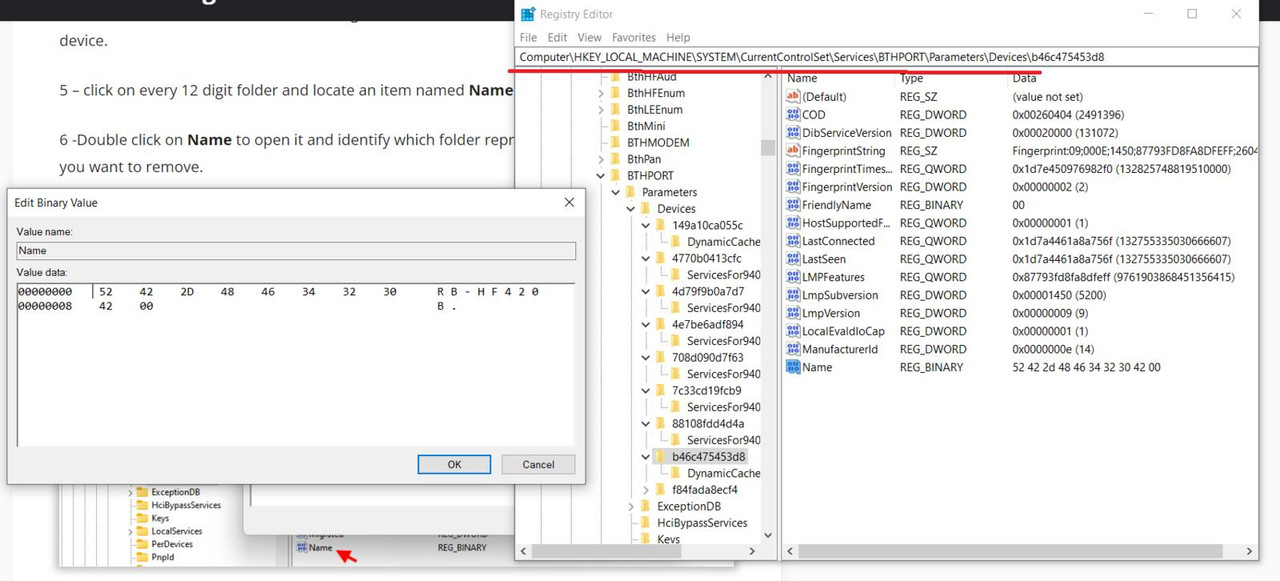Screen dimensions: 1280x581
Task: Click data cell 0x00260404 (2491396)
Action: (x=1068, y=115)
